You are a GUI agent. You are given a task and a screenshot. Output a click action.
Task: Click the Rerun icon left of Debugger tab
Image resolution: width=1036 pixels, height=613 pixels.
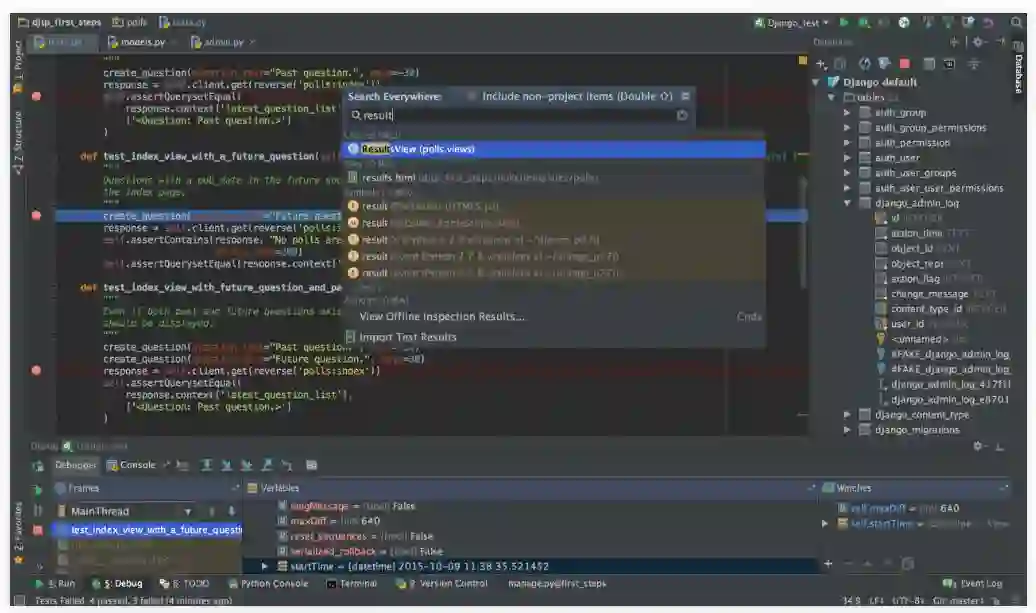click(38, 466)
